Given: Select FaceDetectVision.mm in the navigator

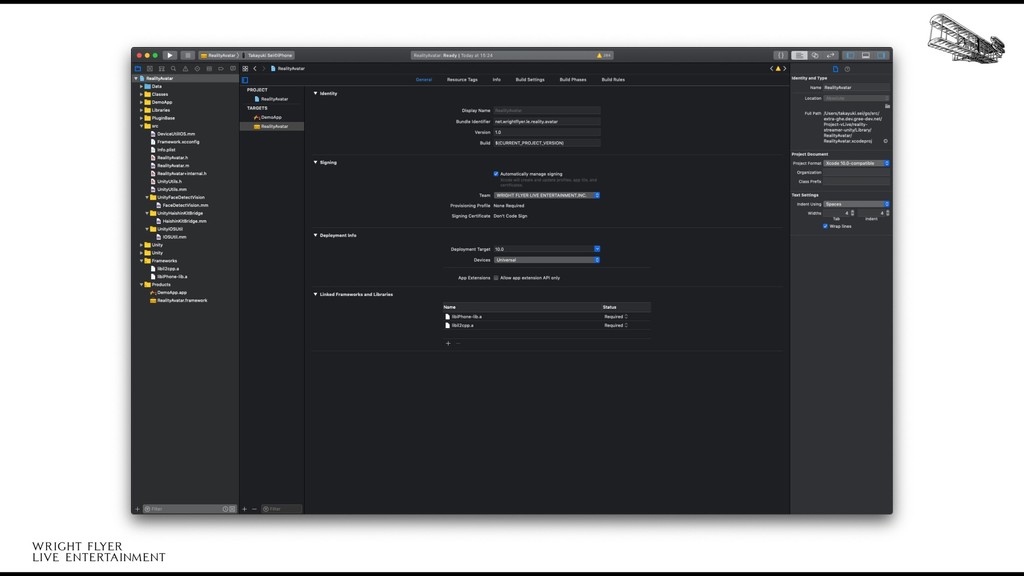Looking at the screenshot, I should click(185, 205).
